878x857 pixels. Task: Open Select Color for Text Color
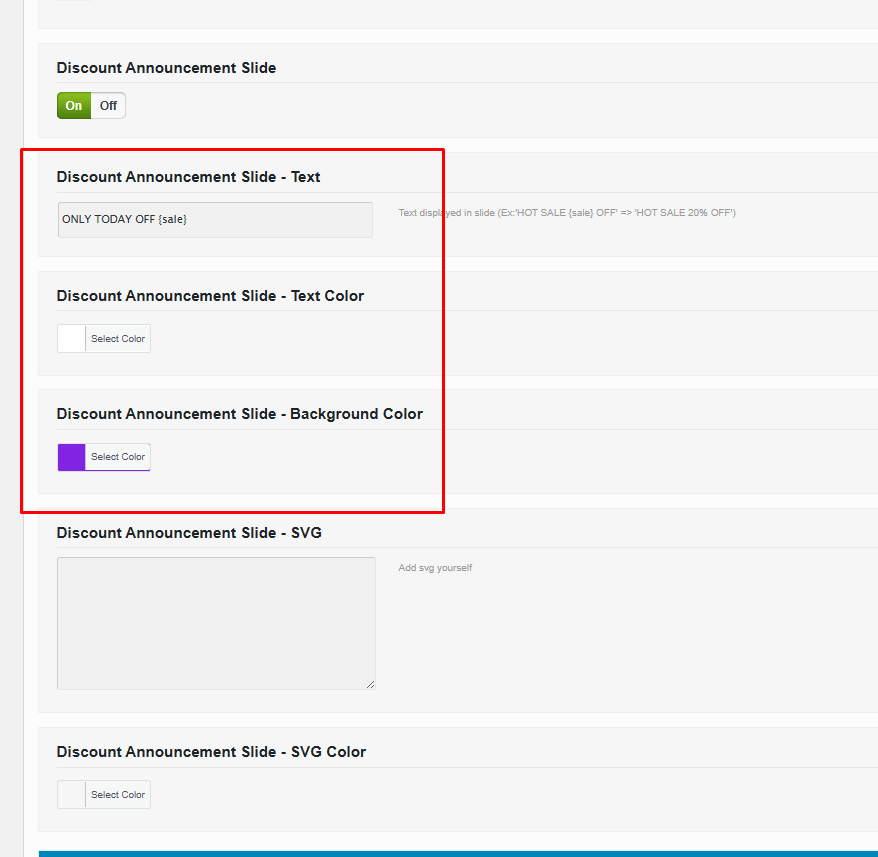point(118,339)
